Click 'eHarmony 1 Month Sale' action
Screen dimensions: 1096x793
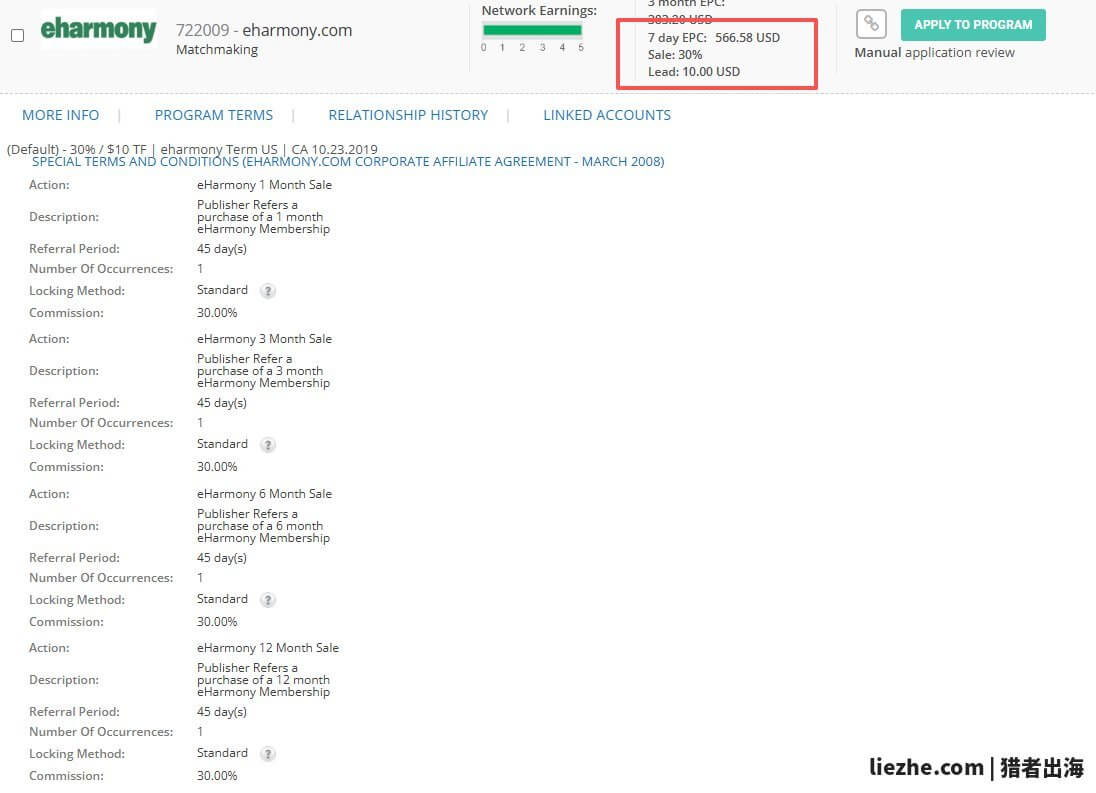coord(264,184)
